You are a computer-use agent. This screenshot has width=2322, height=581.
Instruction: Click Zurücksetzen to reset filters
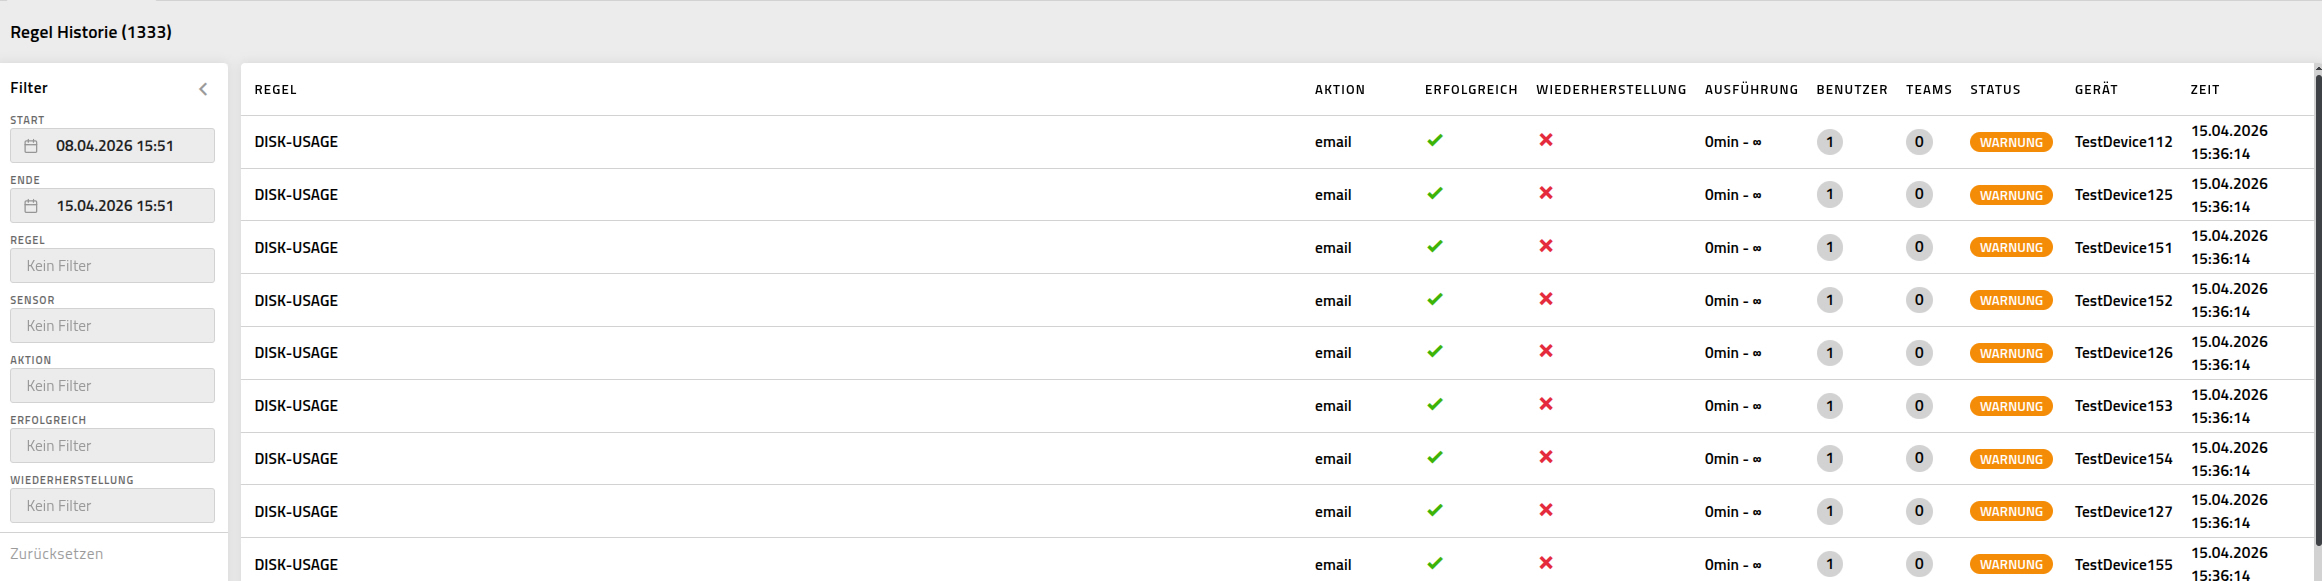tap(57, 554)
